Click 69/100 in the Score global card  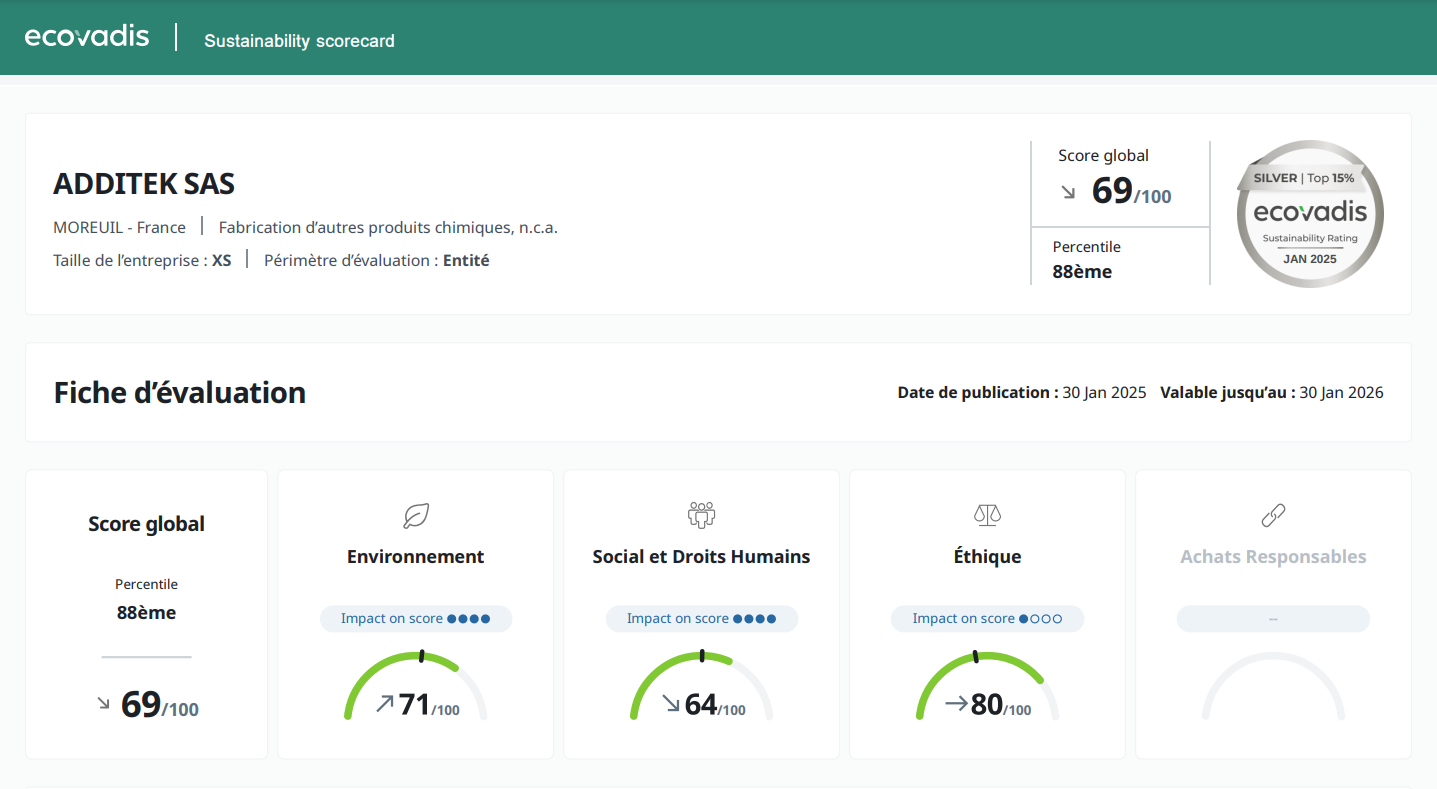click(x=159, y=704)
